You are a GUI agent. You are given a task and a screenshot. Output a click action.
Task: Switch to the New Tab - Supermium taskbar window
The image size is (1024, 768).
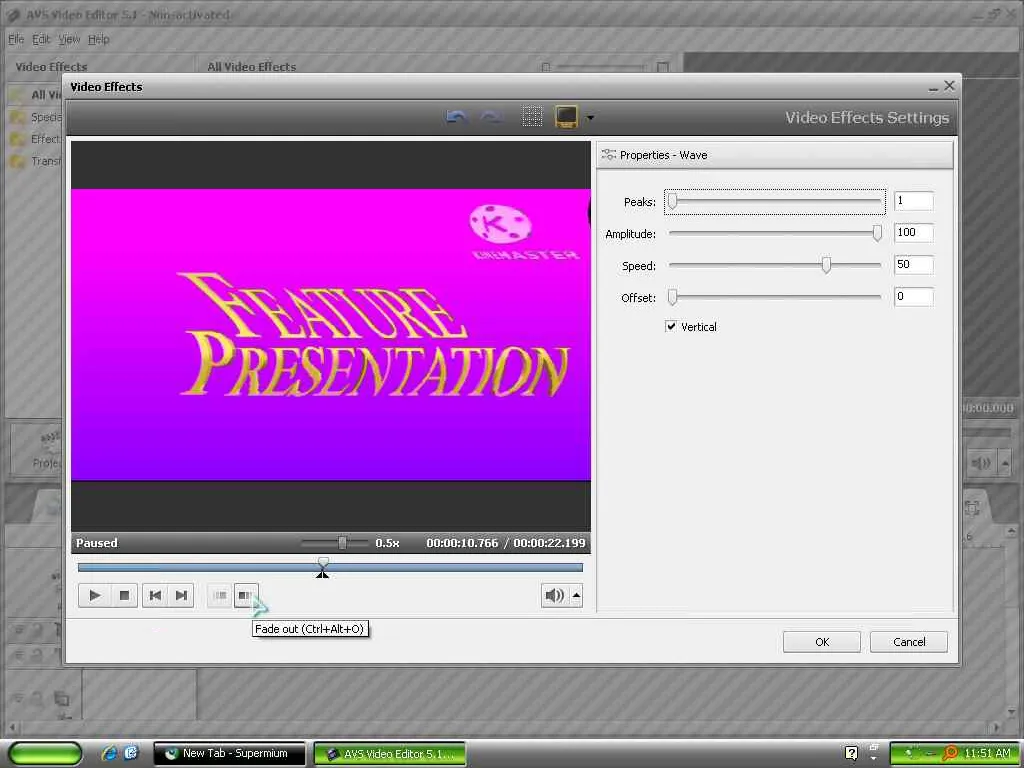229,754
